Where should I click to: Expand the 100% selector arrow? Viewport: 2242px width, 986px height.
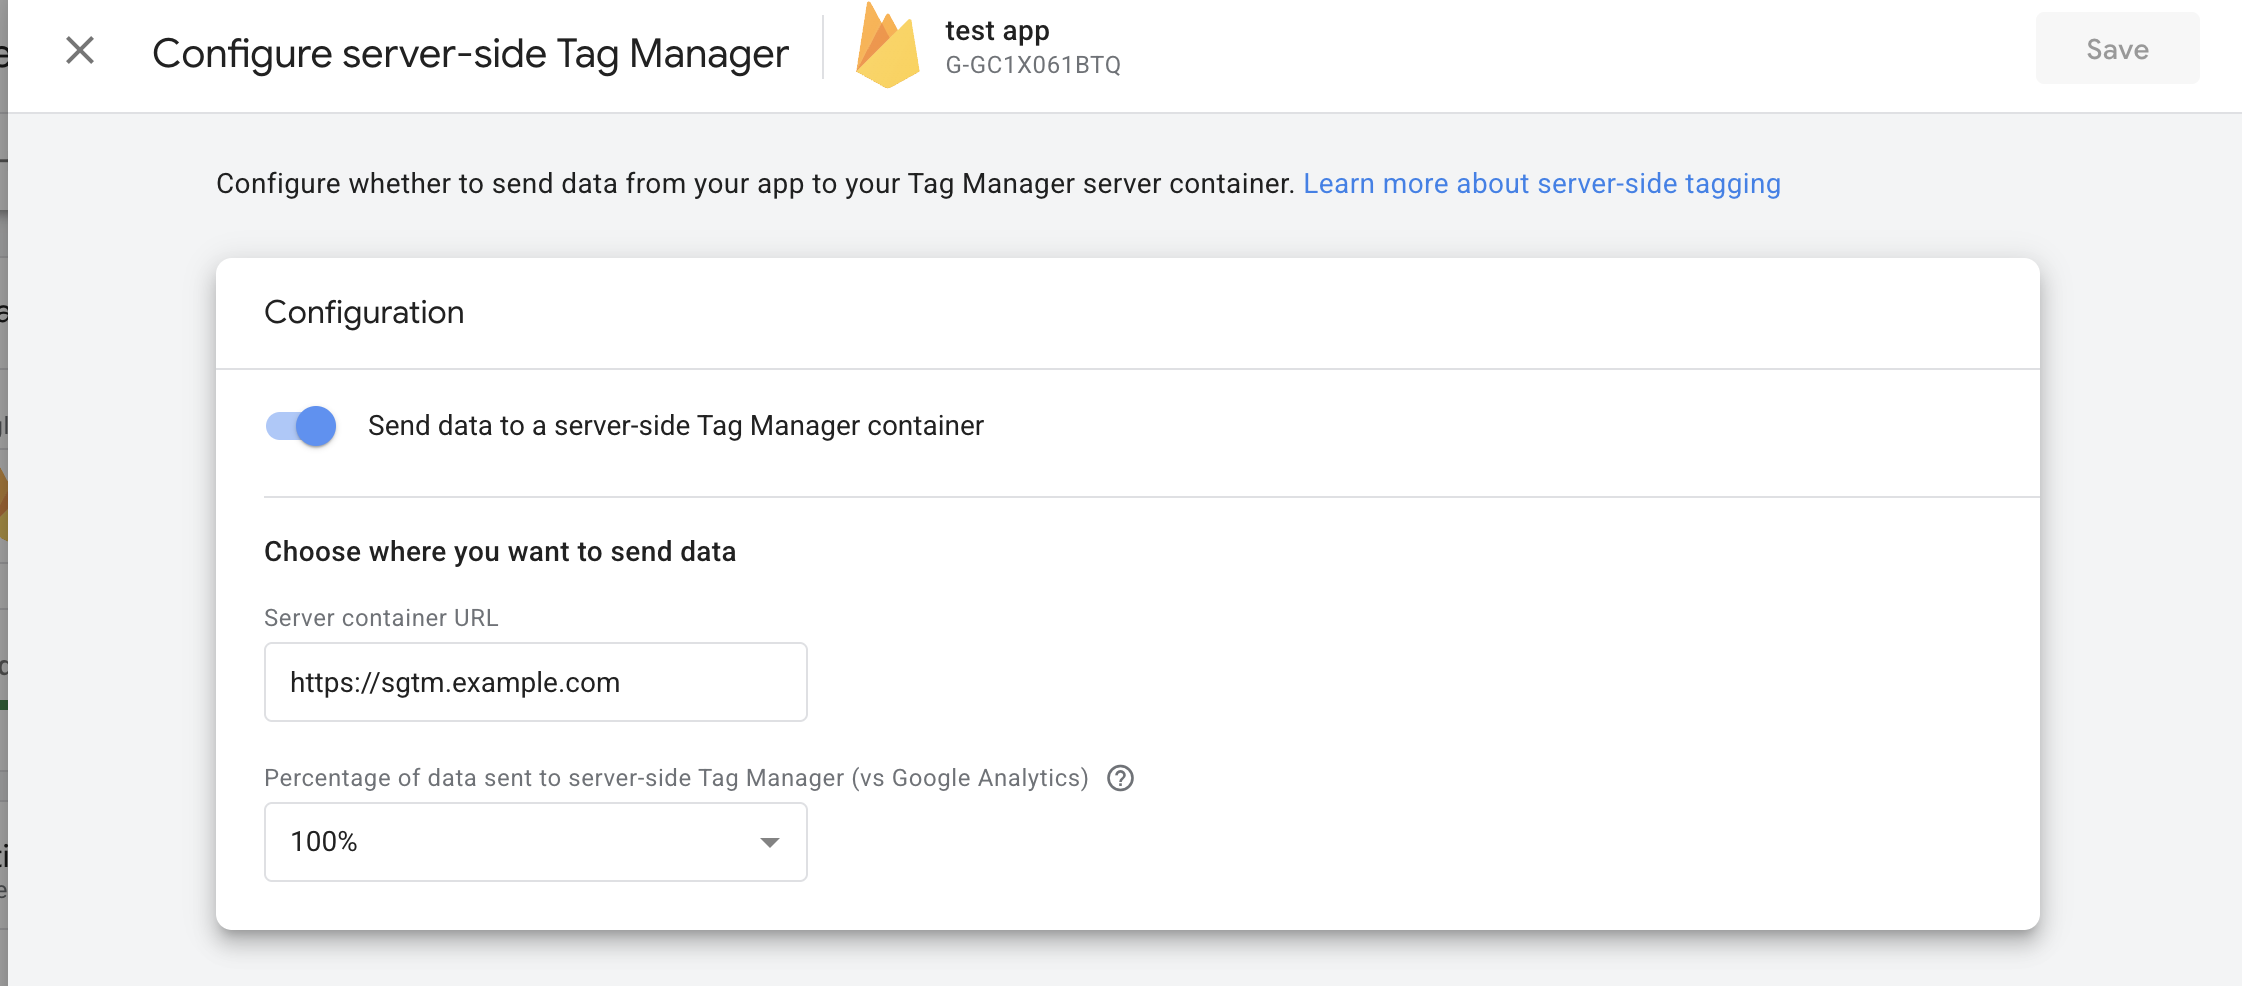(x=769, y=841)
